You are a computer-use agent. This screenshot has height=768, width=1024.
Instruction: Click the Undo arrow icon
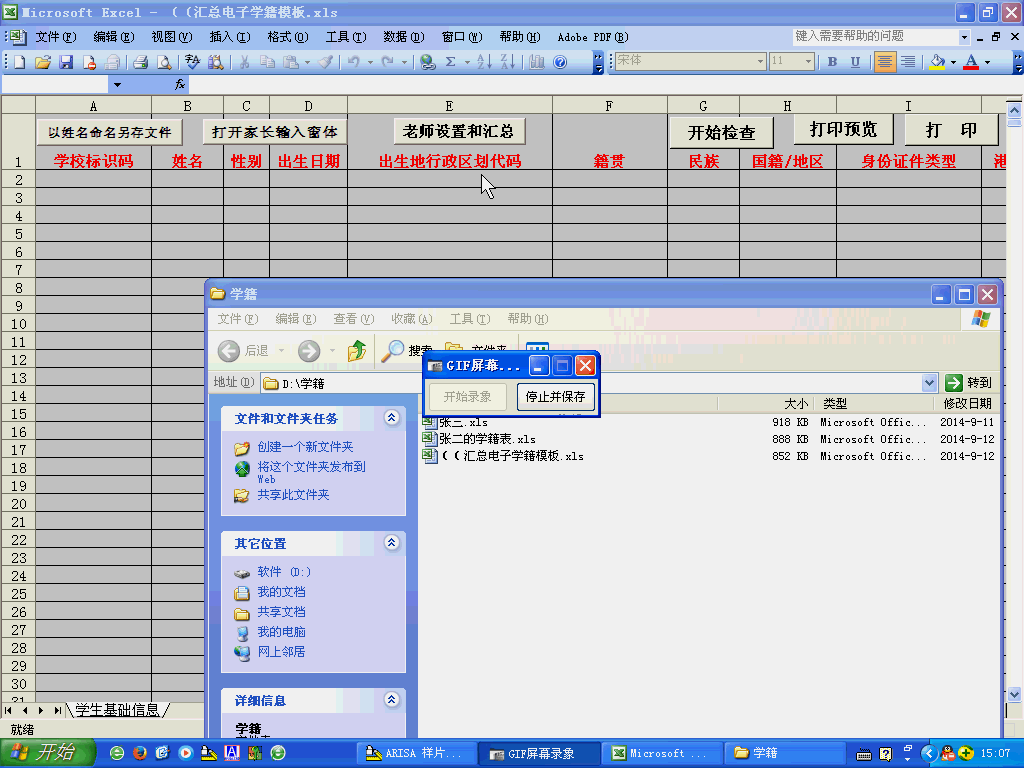pos(353,62)
